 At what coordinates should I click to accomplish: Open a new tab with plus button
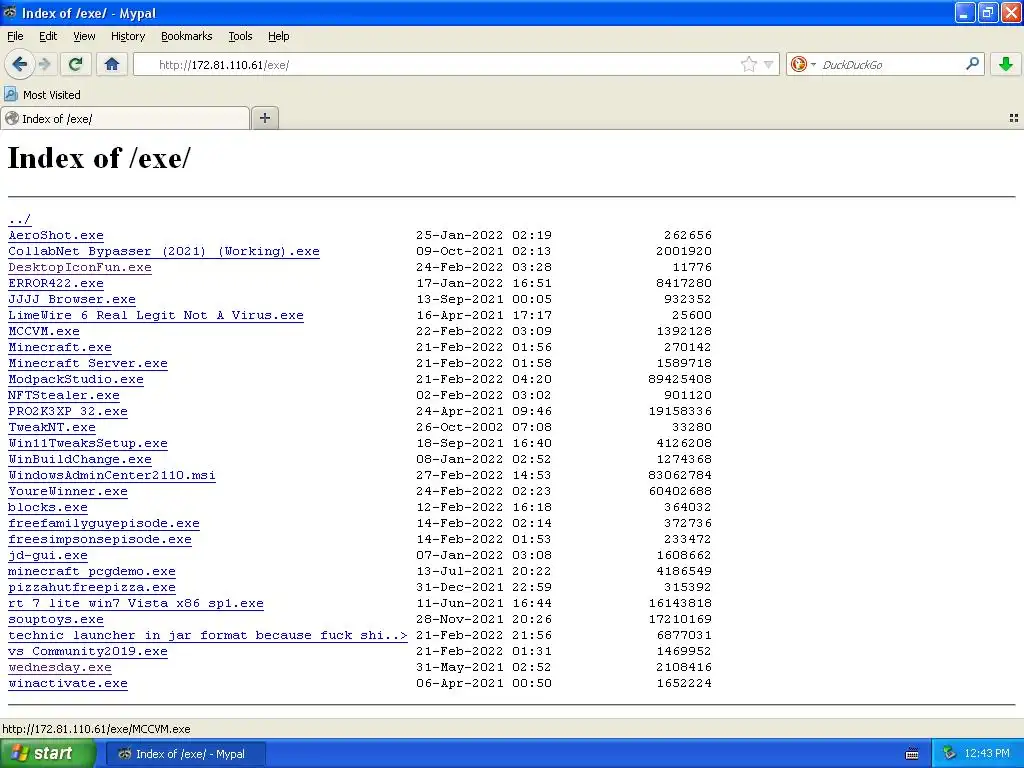point(264,118)
